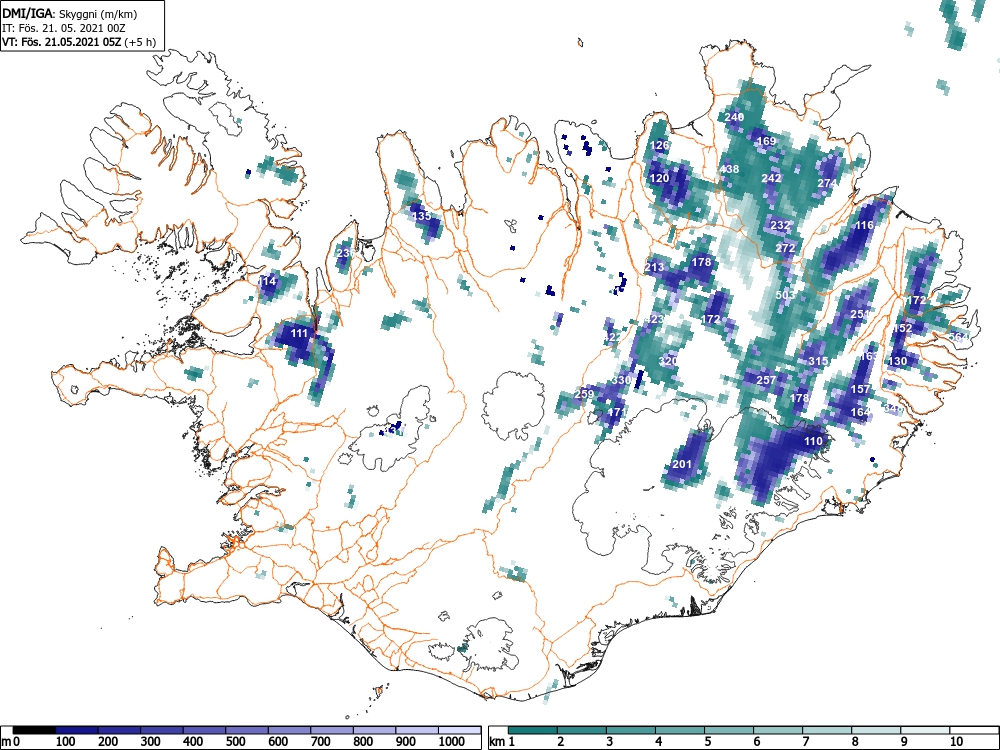Select the 400–500 m purple legend swatch

tap(205, 730)
